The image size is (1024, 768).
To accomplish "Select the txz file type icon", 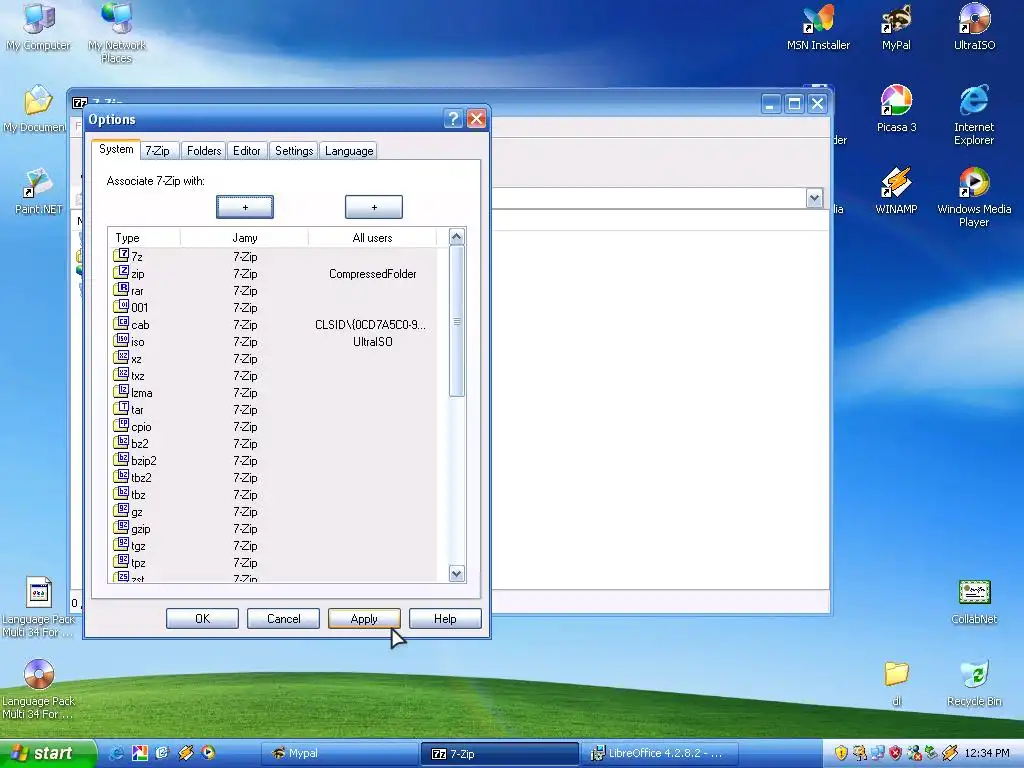I will point(121,375).
